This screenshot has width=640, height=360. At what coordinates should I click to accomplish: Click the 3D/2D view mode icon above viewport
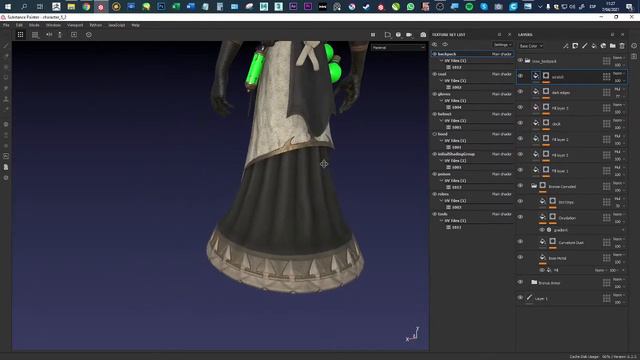(x=387, y=35)
